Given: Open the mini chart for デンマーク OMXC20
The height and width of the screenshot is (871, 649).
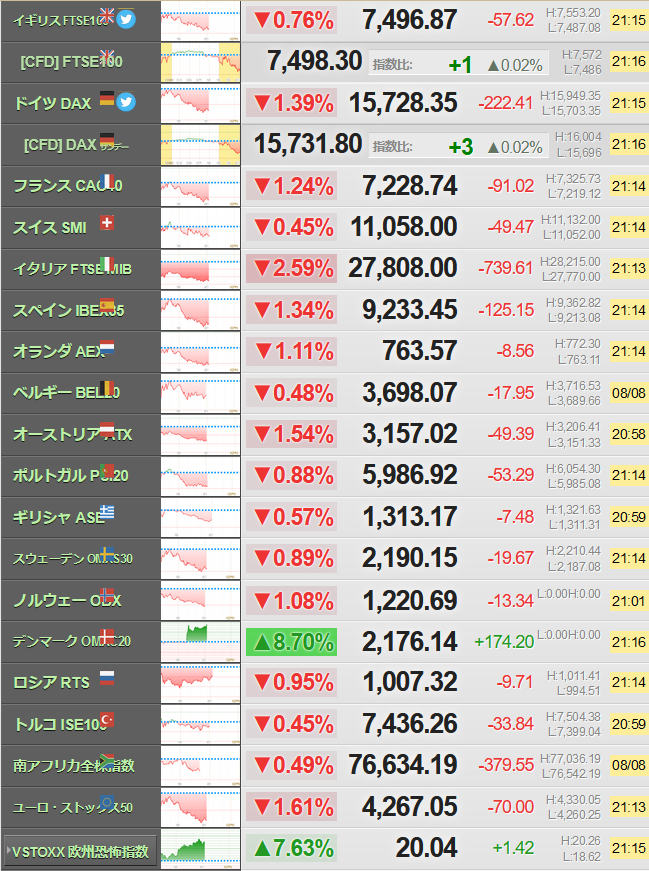Looking at the screenshot, I should pos(201,642).
